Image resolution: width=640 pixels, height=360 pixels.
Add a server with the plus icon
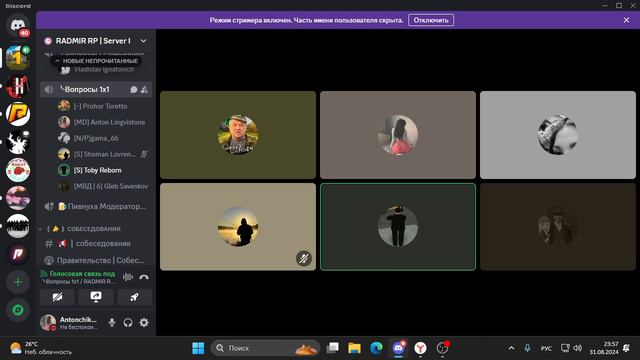coord(18,282)
